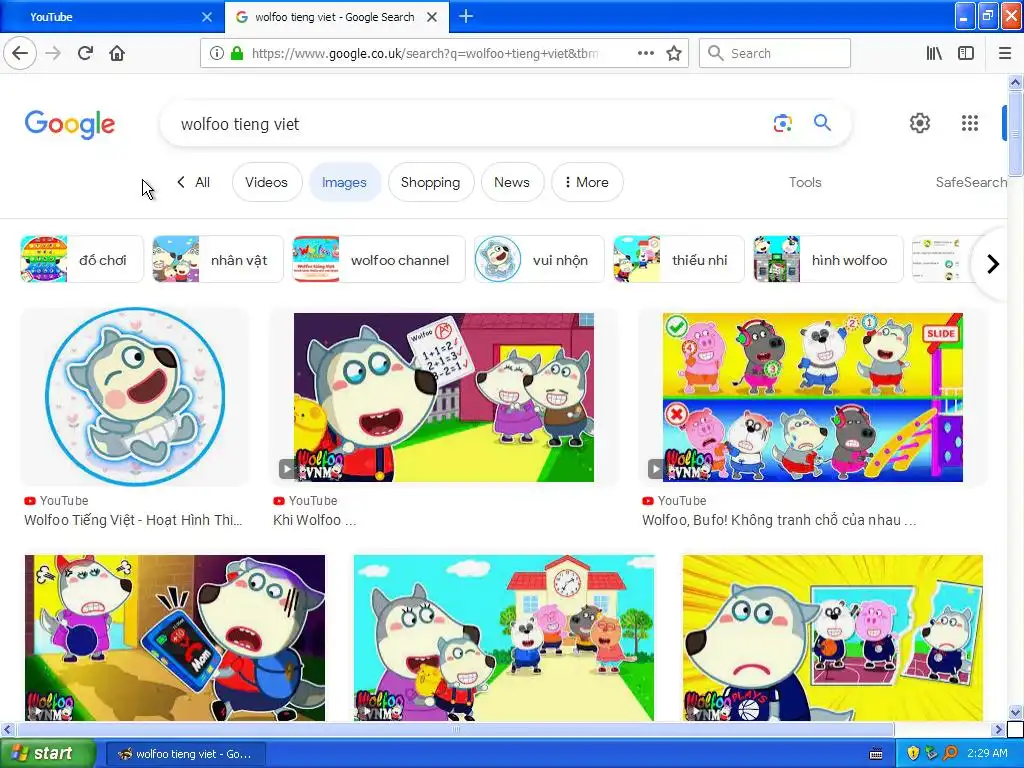Filter by the hình wolfoo chip

(x=828, y=259)
